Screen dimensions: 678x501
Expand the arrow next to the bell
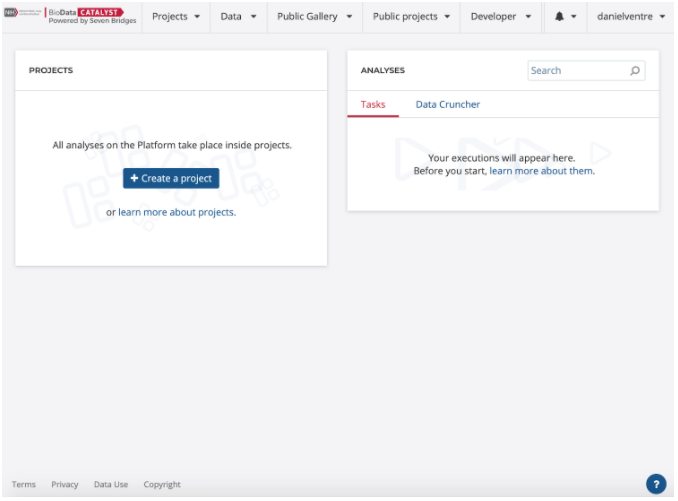click(x=574, y=16)
